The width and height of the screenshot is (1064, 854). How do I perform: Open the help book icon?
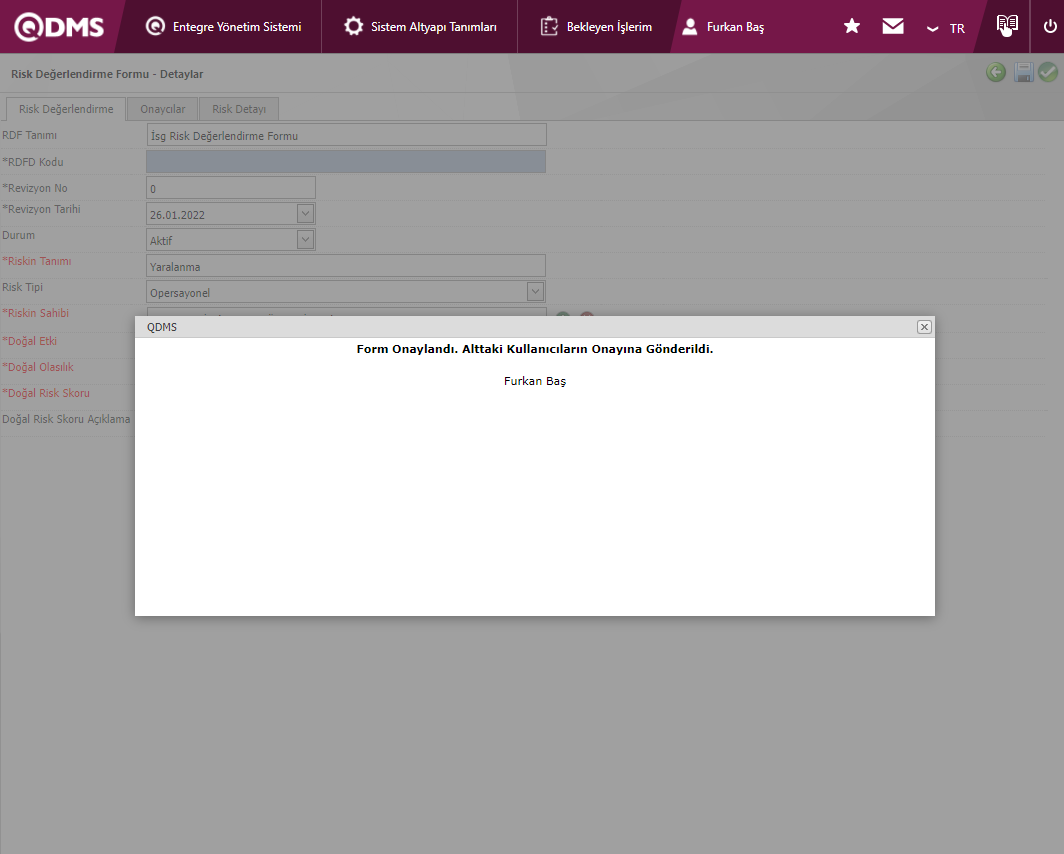[x=1007, y=25]
